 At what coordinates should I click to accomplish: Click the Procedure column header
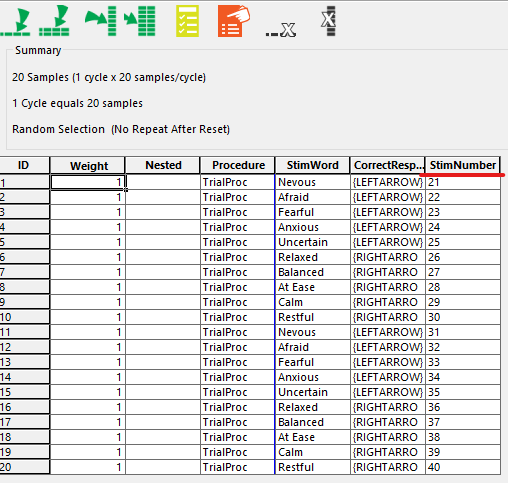click(x=238, y=165)
